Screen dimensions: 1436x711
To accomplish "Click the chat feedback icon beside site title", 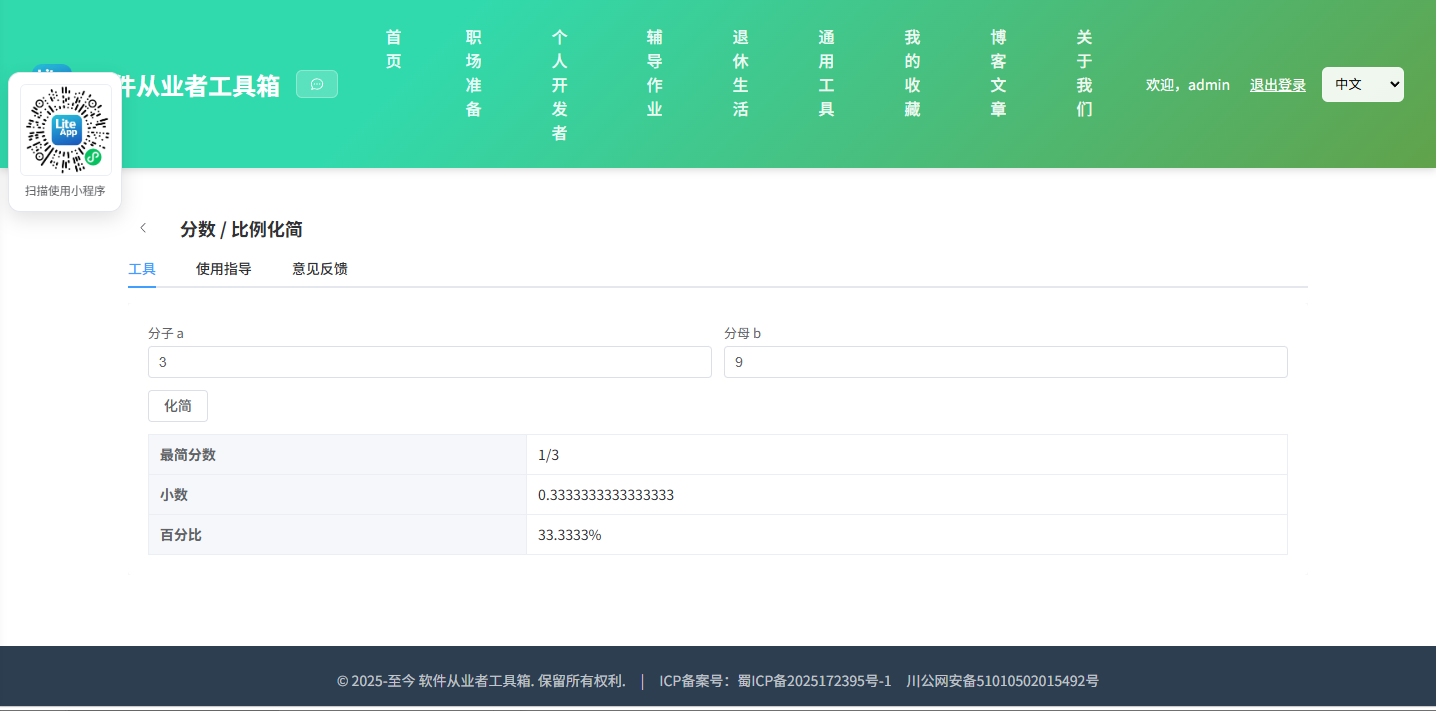I will [x=317, y=84].
